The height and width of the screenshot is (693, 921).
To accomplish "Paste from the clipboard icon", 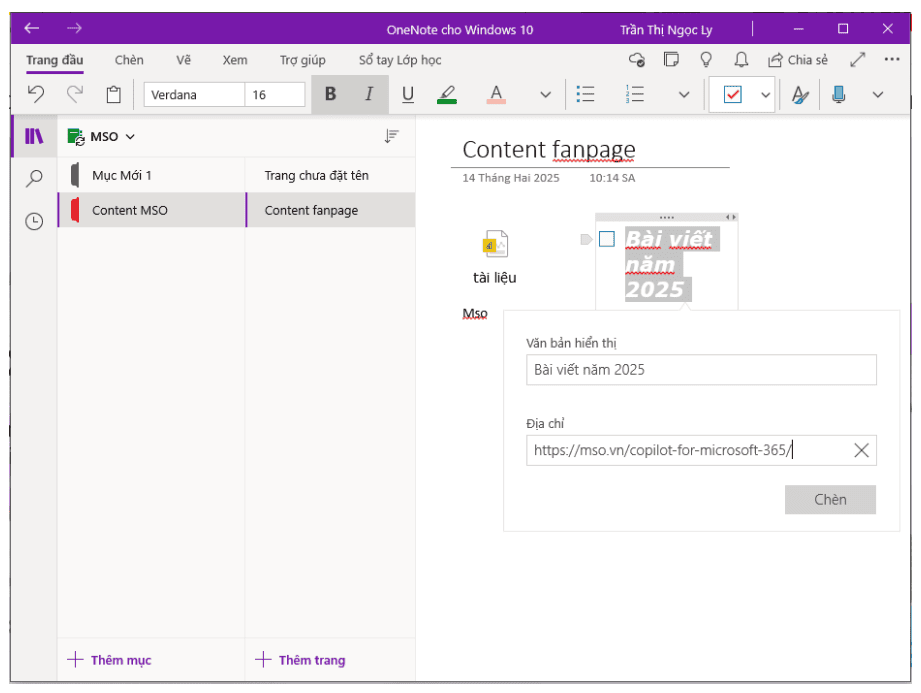I will 113,94.
